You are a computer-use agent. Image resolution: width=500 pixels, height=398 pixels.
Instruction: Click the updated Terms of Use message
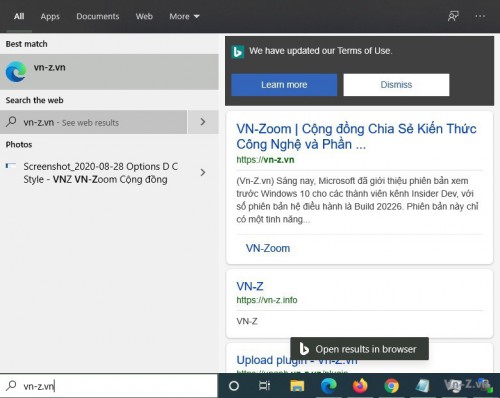click(x=321, y=51)
